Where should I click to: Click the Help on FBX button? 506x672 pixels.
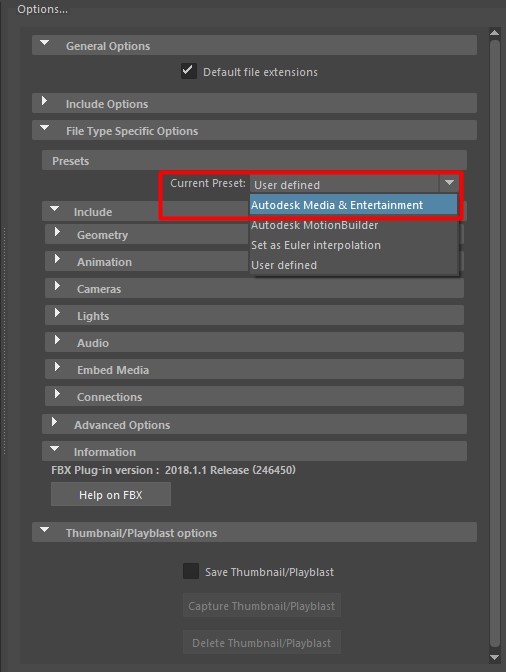point(111,494)
